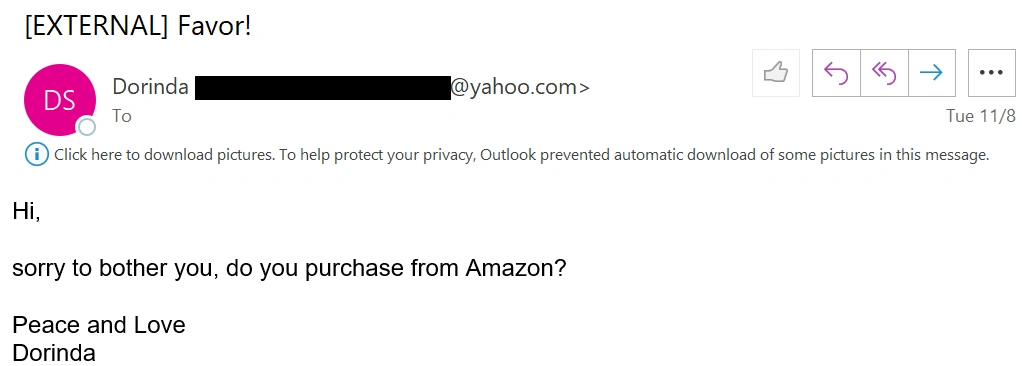Open the More actions ellipsis menu
The image size is (1022, 366).
click(x=991, y=72)
